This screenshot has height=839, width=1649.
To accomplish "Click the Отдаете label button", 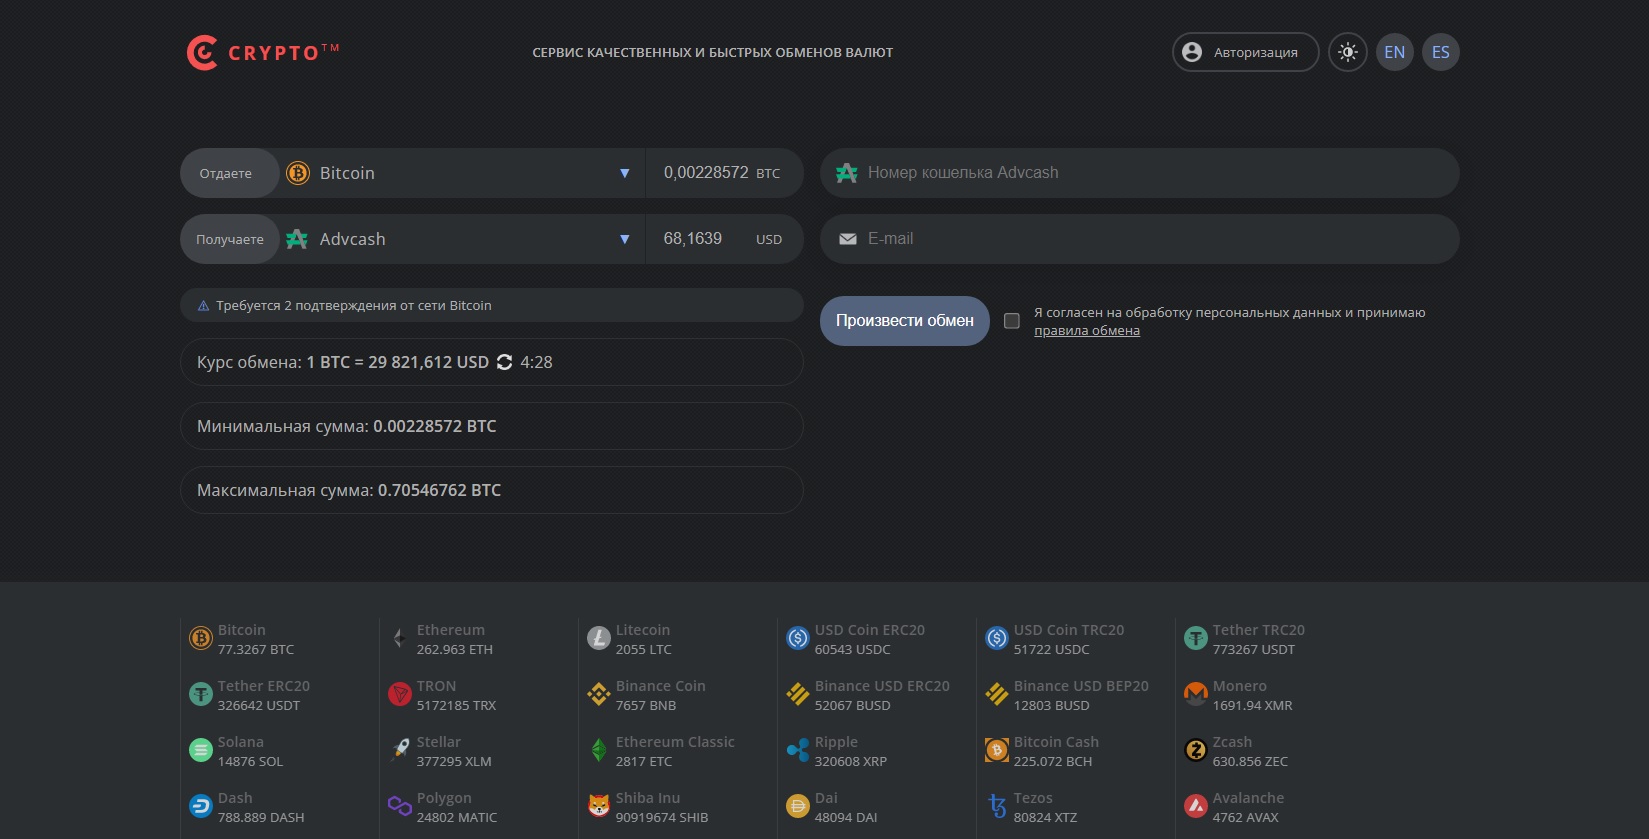I will click(229, 173).
